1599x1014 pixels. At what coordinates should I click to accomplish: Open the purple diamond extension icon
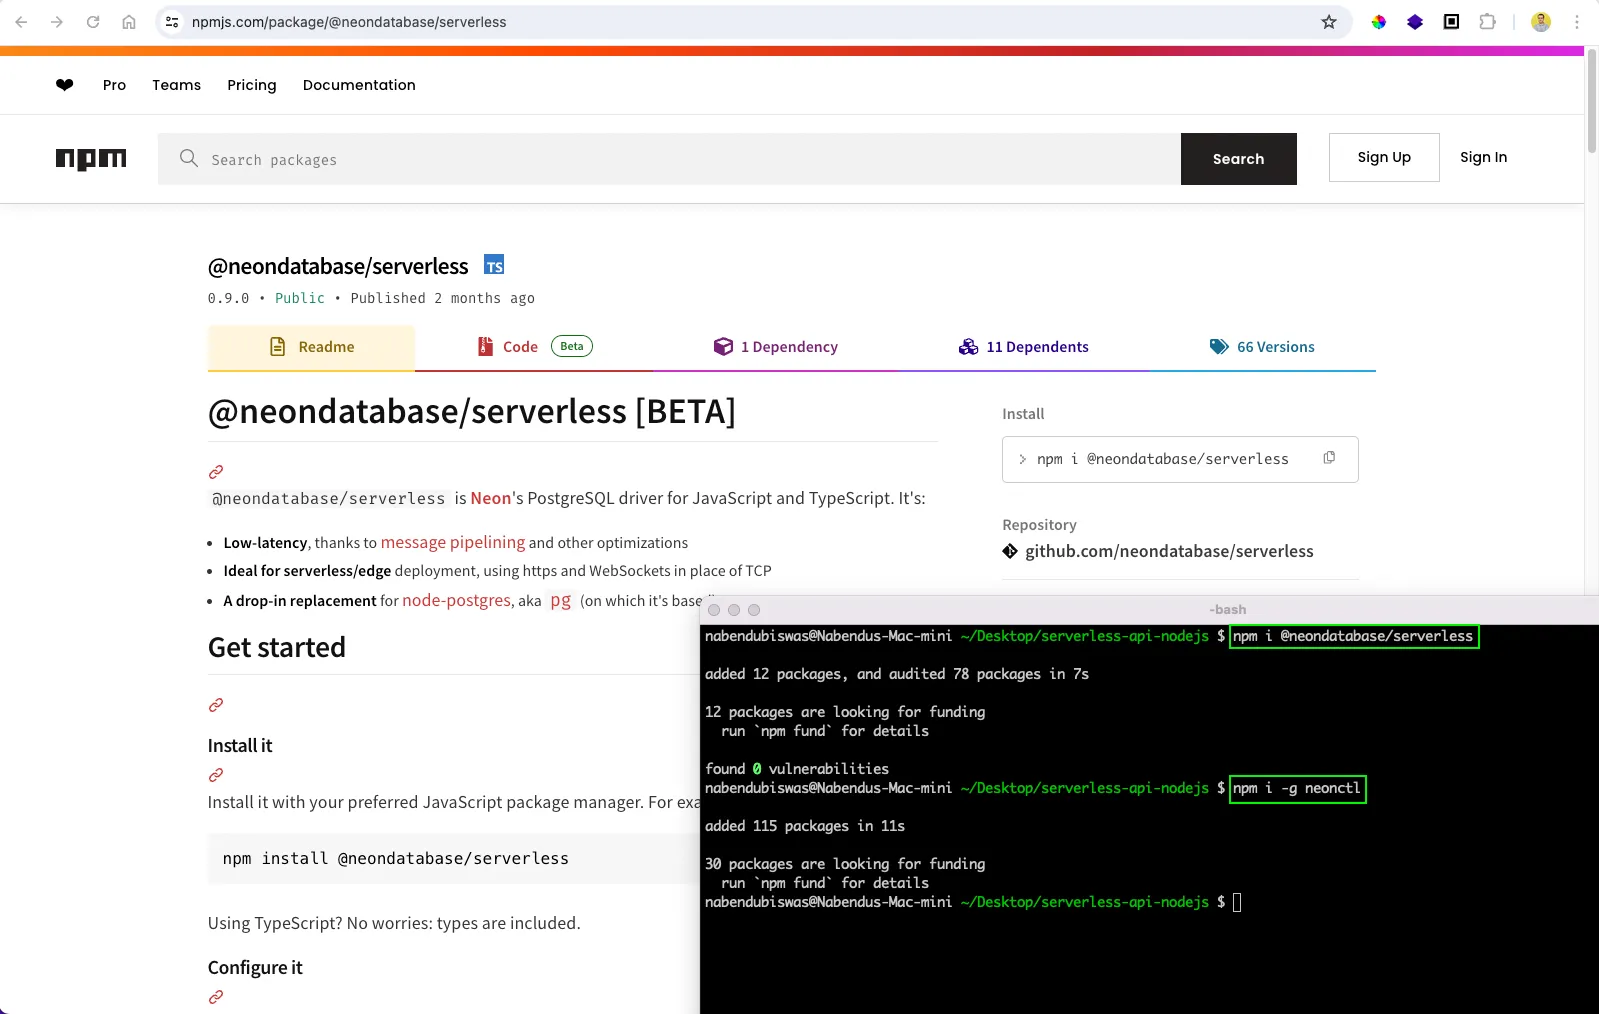pos(1415,22)
